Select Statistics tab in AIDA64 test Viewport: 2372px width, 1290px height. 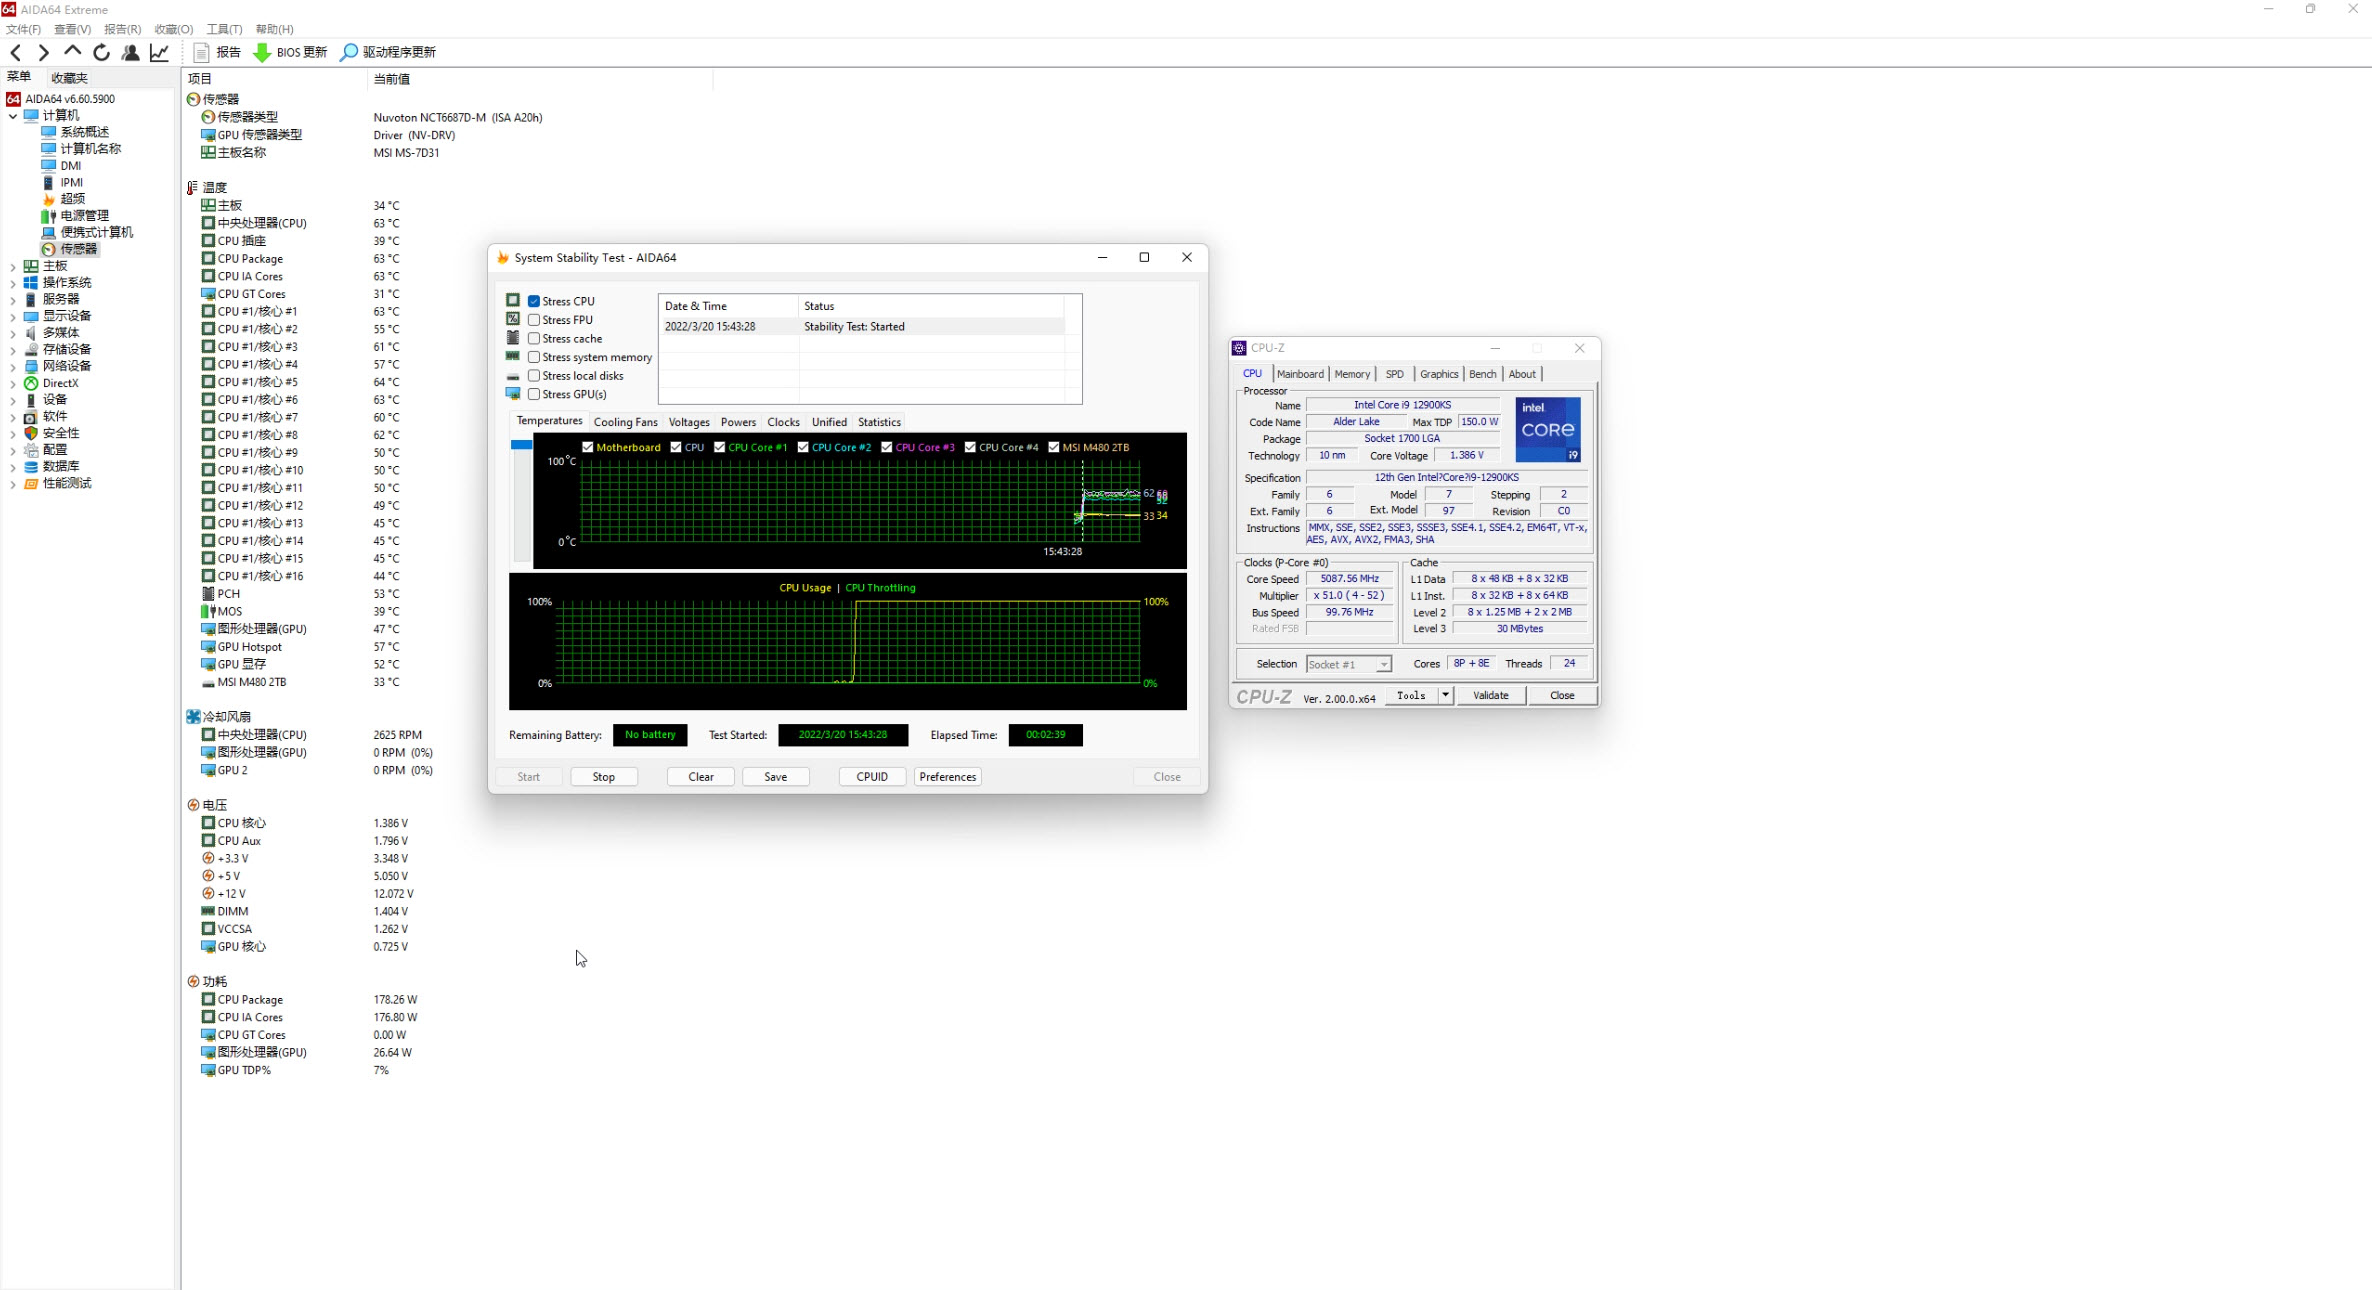[879, 421]
